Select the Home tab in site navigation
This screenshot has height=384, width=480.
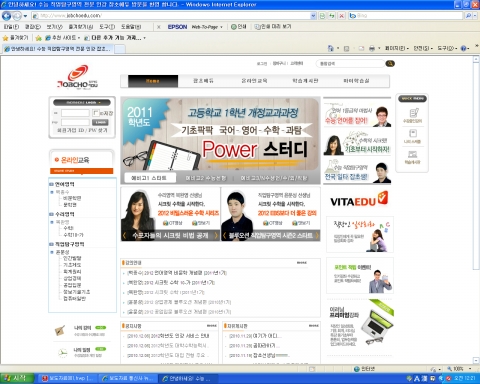coord(153,81)
